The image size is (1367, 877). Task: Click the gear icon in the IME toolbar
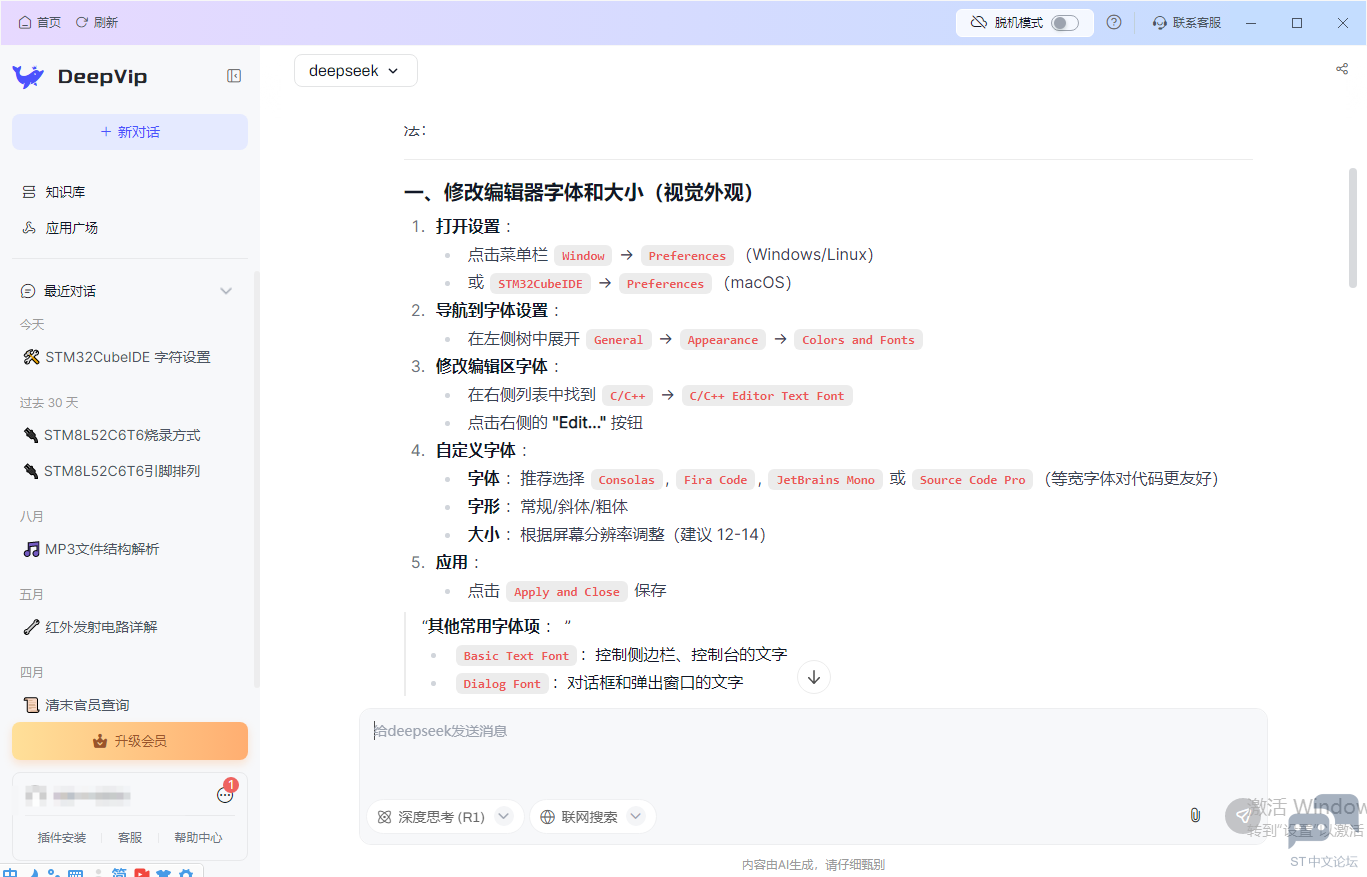[x=185, y=874]
